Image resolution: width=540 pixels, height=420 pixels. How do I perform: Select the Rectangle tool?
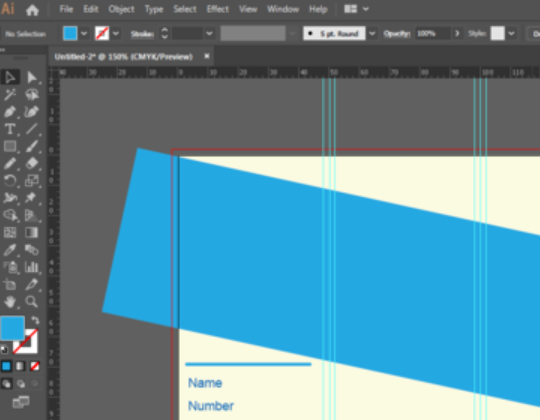point(10,146)
